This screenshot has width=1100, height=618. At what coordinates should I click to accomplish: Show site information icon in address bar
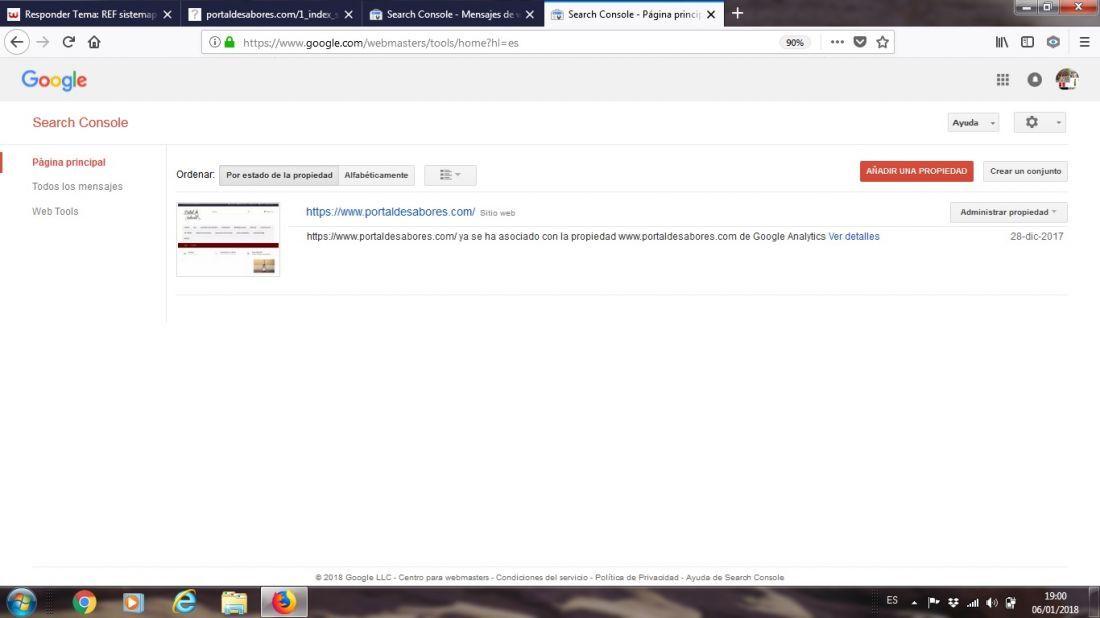coord(215,42)
